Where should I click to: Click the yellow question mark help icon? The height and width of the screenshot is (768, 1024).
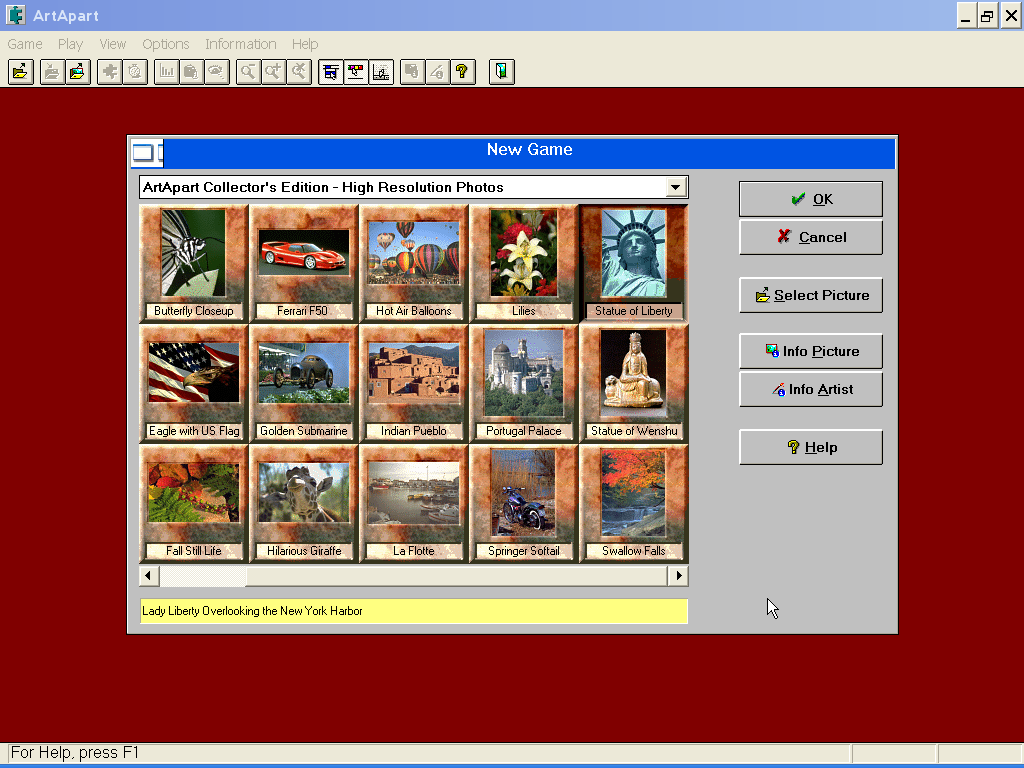point(462,71)
